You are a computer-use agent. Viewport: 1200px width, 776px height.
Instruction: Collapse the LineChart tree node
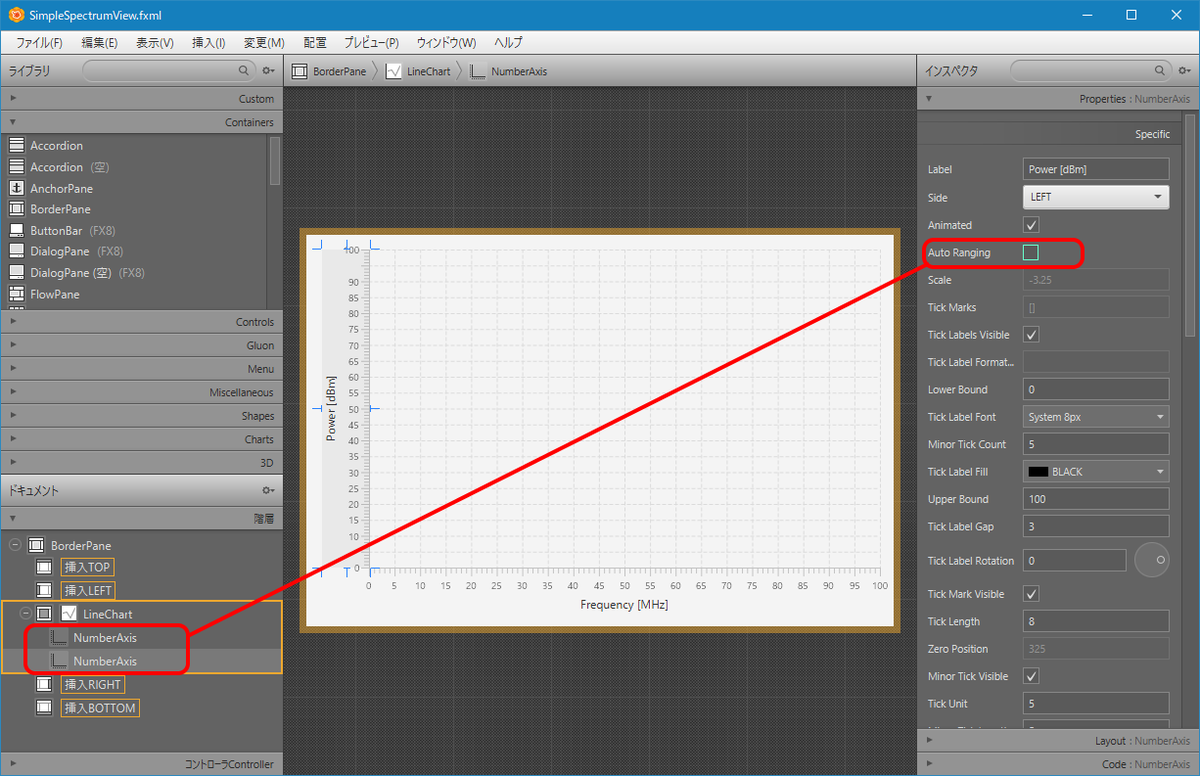click(26, 614)
